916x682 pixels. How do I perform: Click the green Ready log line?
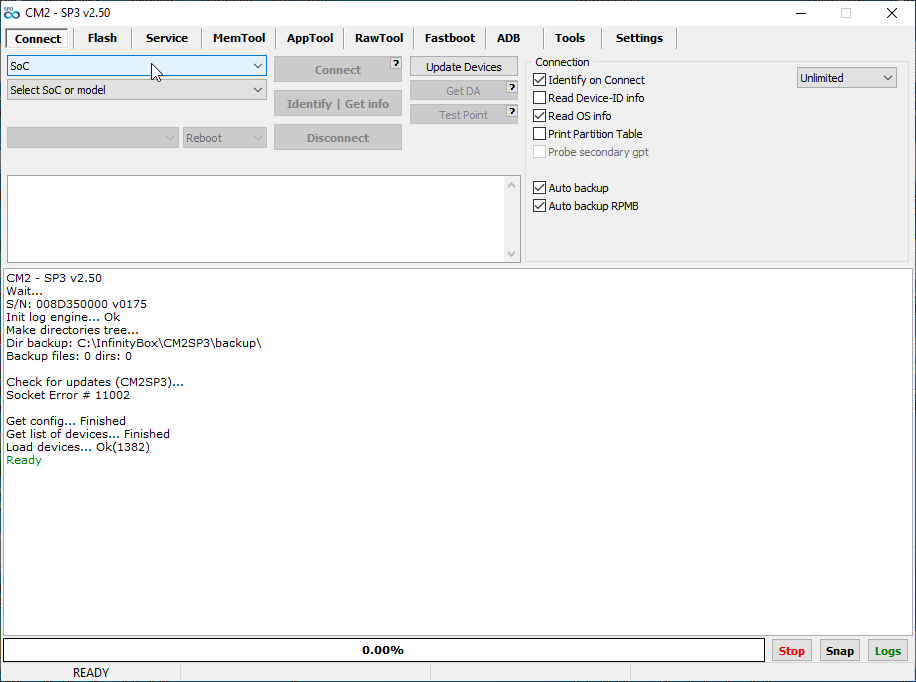coord(24,460)
